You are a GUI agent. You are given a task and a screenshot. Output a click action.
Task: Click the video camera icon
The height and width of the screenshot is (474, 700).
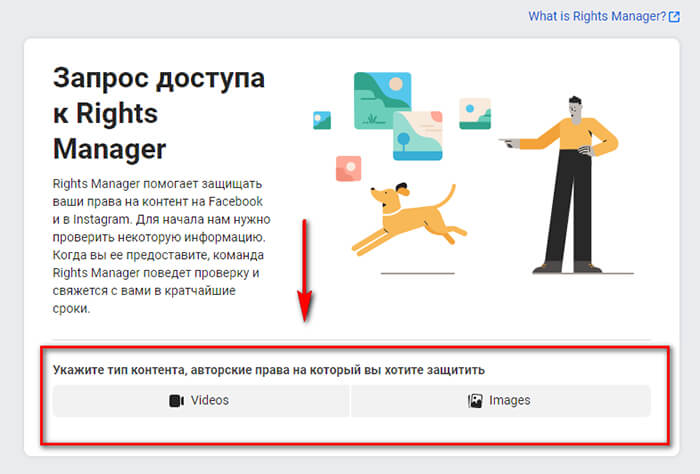[x=176, y=401]
